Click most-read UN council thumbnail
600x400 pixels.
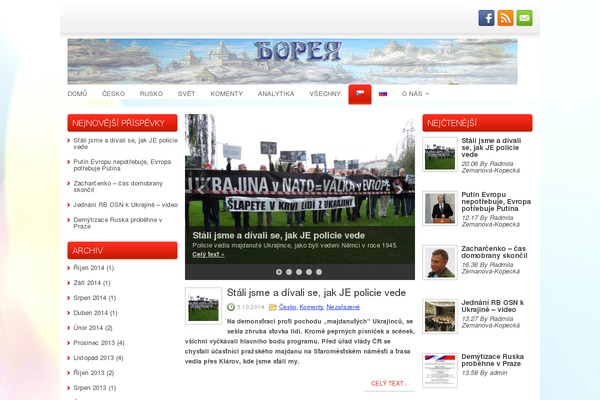440,317
